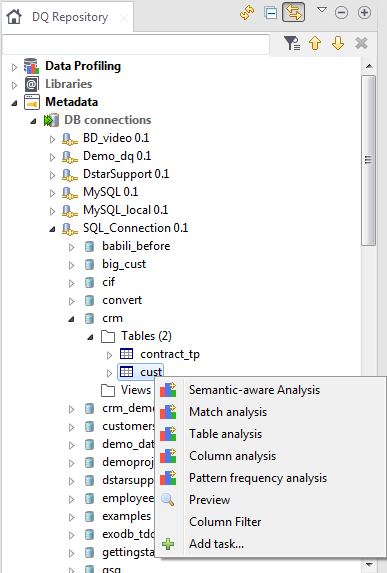Select the cust table row
Screen dimensions: 387x573
(x=141, y=372)
